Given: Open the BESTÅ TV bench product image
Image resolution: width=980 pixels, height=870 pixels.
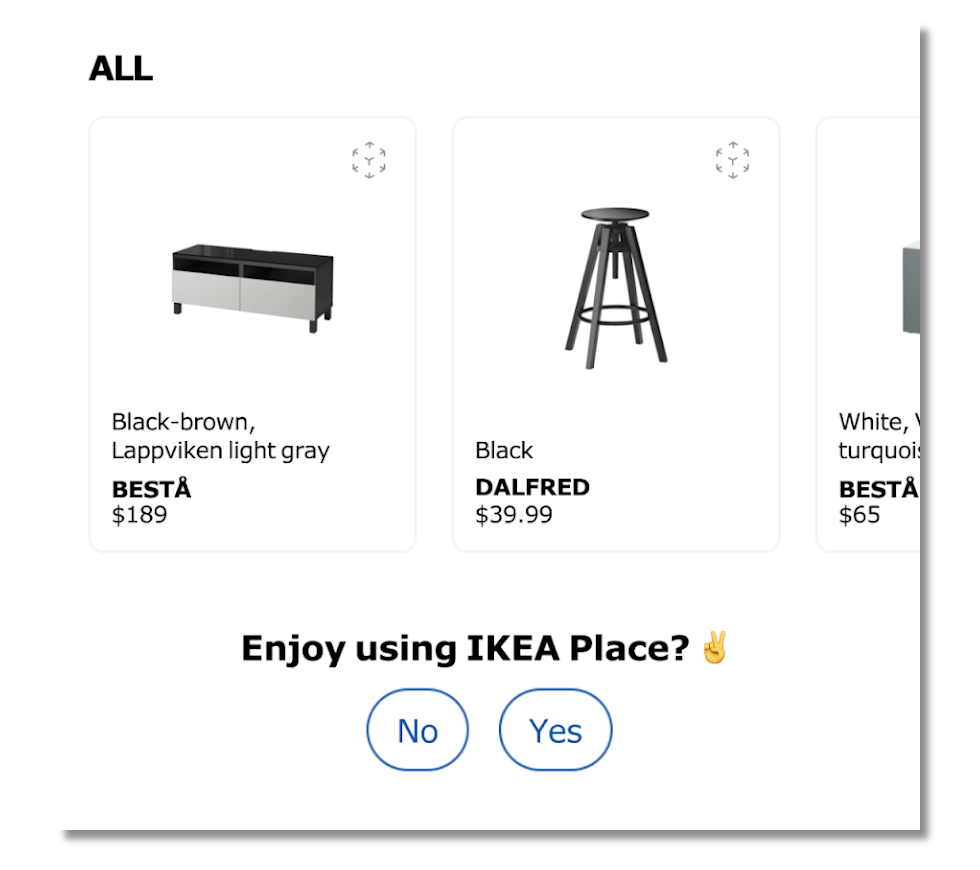Looking at the screenshot, I should (x=252, y=282).
